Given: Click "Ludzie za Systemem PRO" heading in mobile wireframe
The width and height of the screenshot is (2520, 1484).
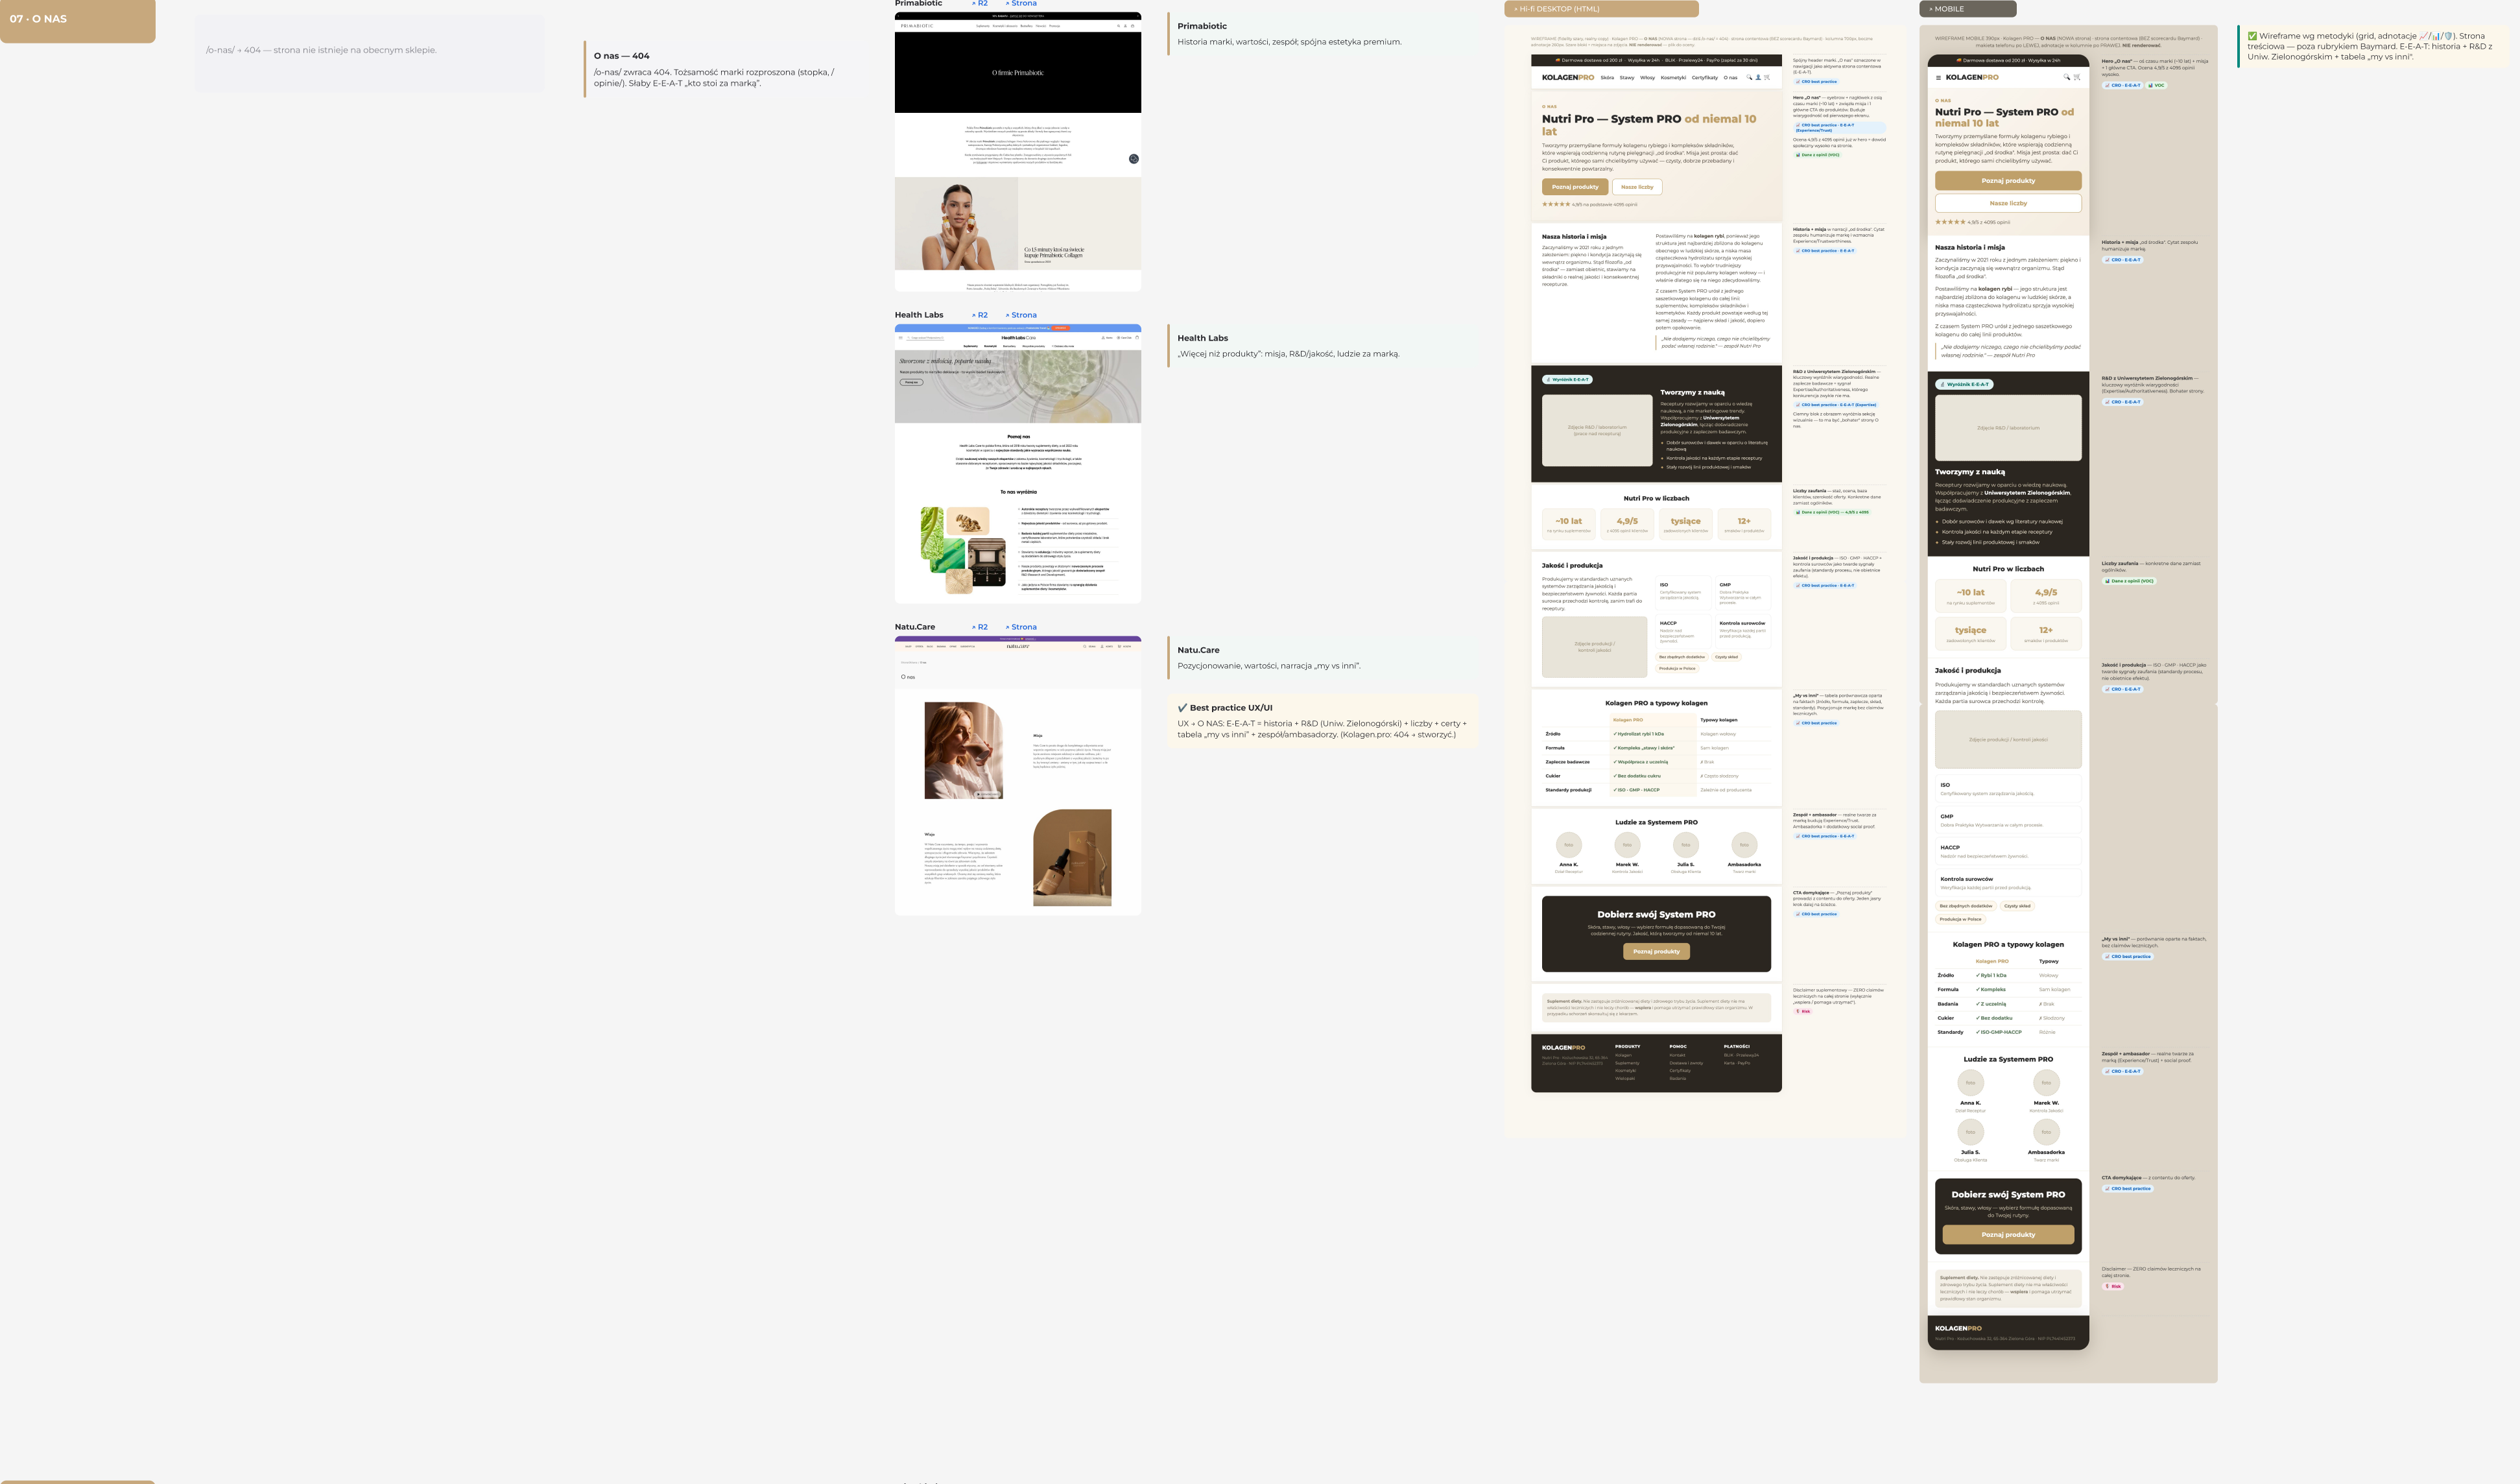Looking at the screenshot, I should (x=2008, y=1059).
